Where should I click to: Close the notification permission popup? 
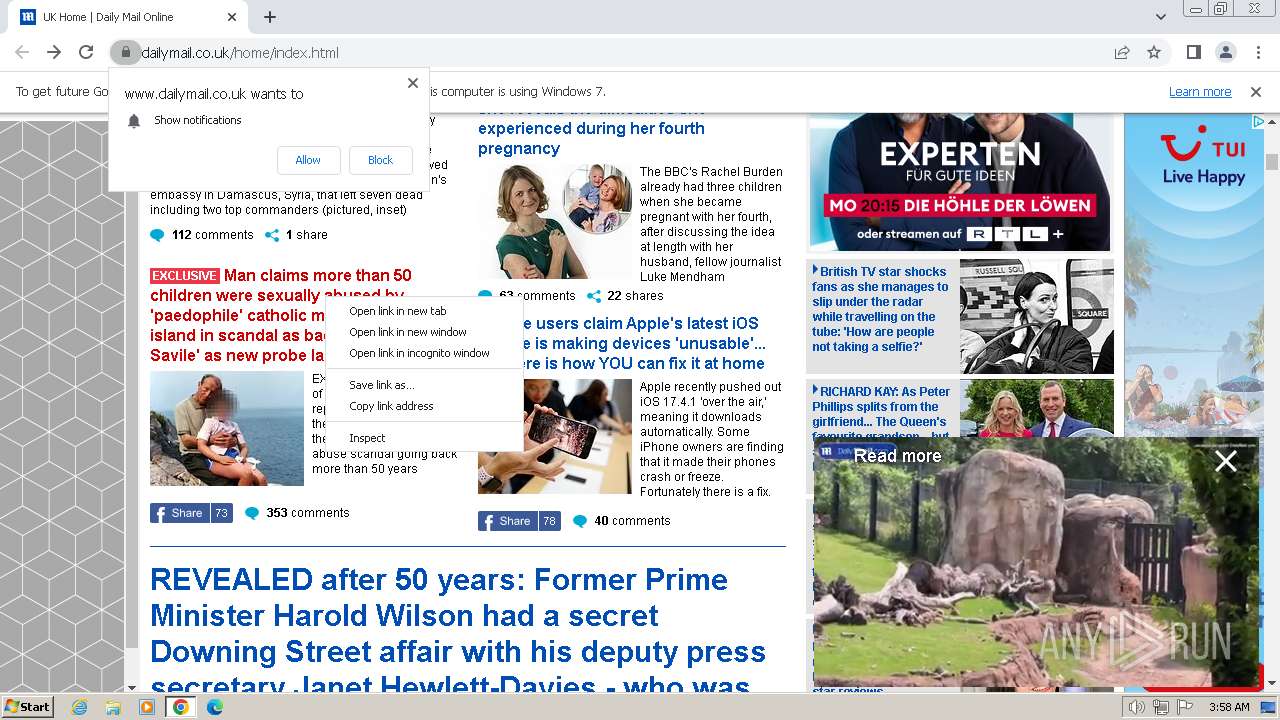(x=413, y=83)
